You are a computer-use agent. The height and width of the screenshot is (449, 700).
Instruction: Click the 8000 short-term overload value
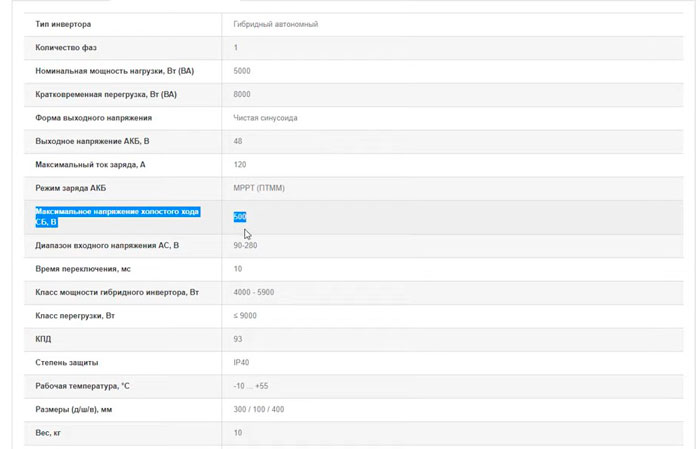[242, 94]
